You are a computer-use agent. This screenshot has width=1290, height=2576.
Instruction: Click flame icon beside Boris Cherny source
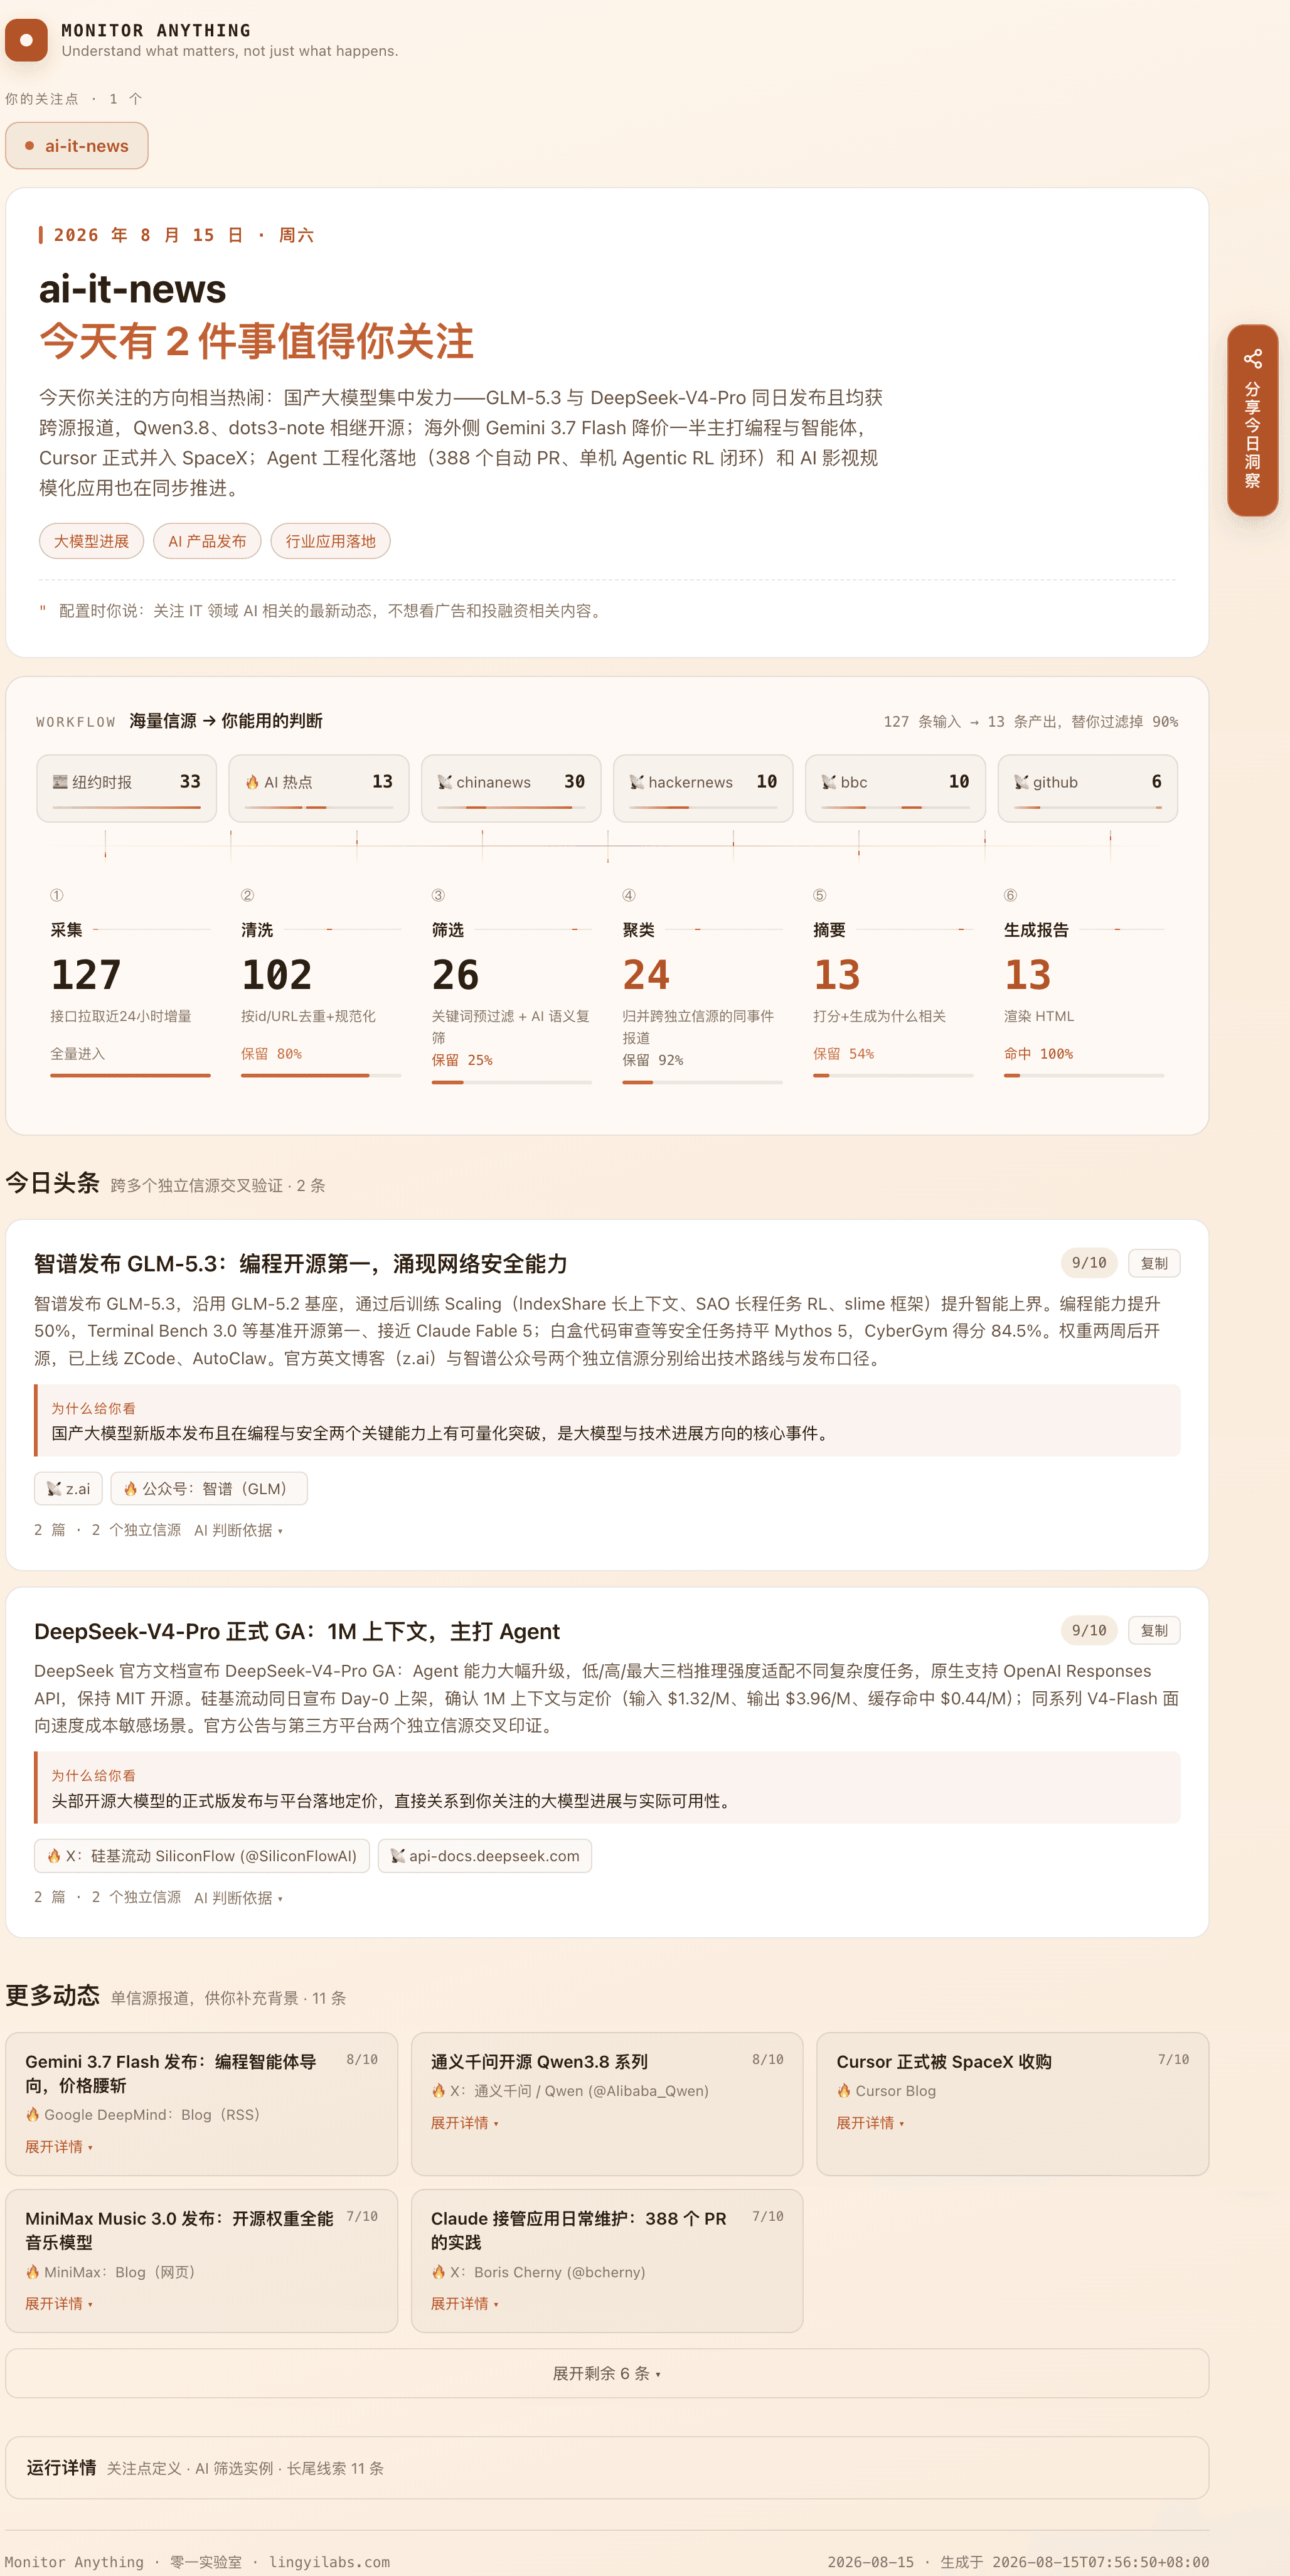pyautogui.click(x=439, y=2272)
